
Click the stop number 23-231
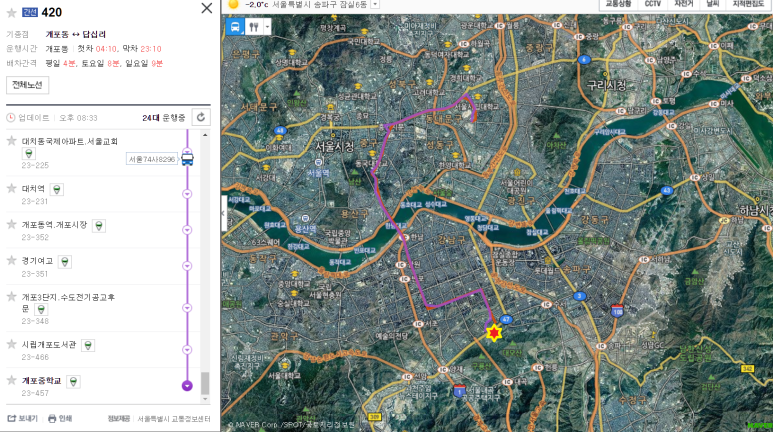click(x=35, y=201)
